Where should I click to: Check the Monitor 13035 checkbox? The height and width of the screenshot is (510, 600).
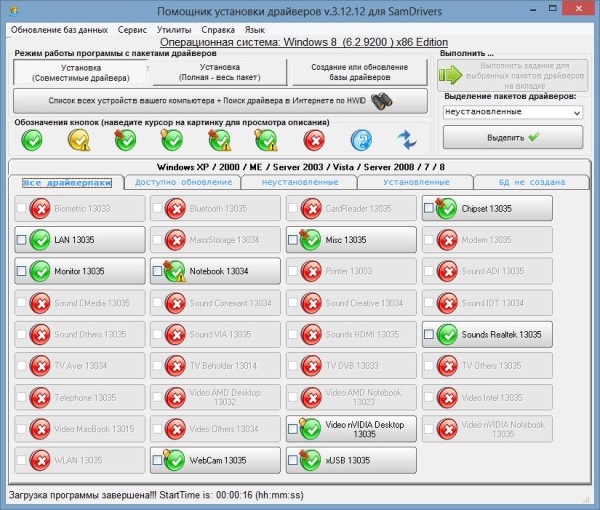22,271
